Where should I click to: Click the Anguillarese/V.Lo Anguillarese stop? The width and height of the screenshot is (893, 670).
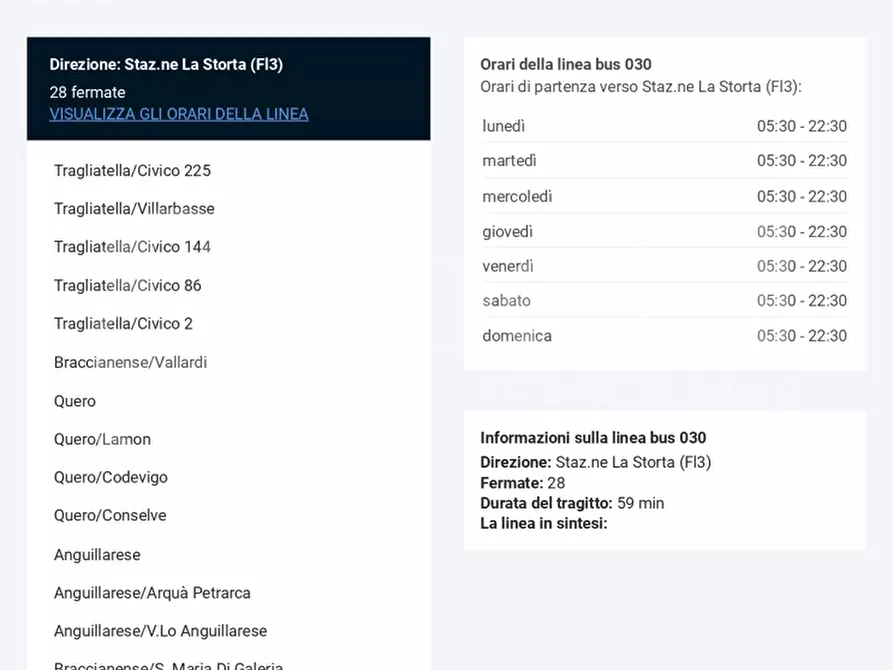160,631
